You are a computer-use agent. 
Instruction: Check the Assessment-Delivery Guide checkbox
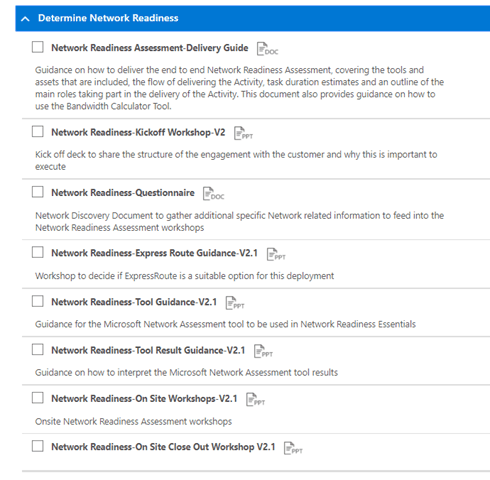38,47
